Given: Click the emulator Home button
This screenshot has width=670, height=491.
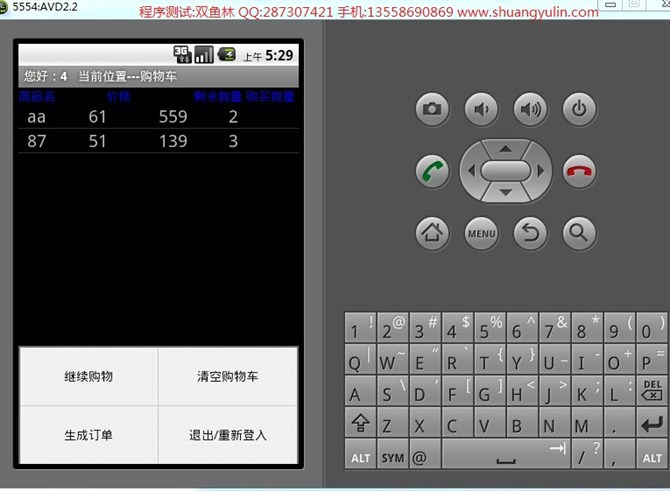Looking at the screenshot, I should (432, 233).
